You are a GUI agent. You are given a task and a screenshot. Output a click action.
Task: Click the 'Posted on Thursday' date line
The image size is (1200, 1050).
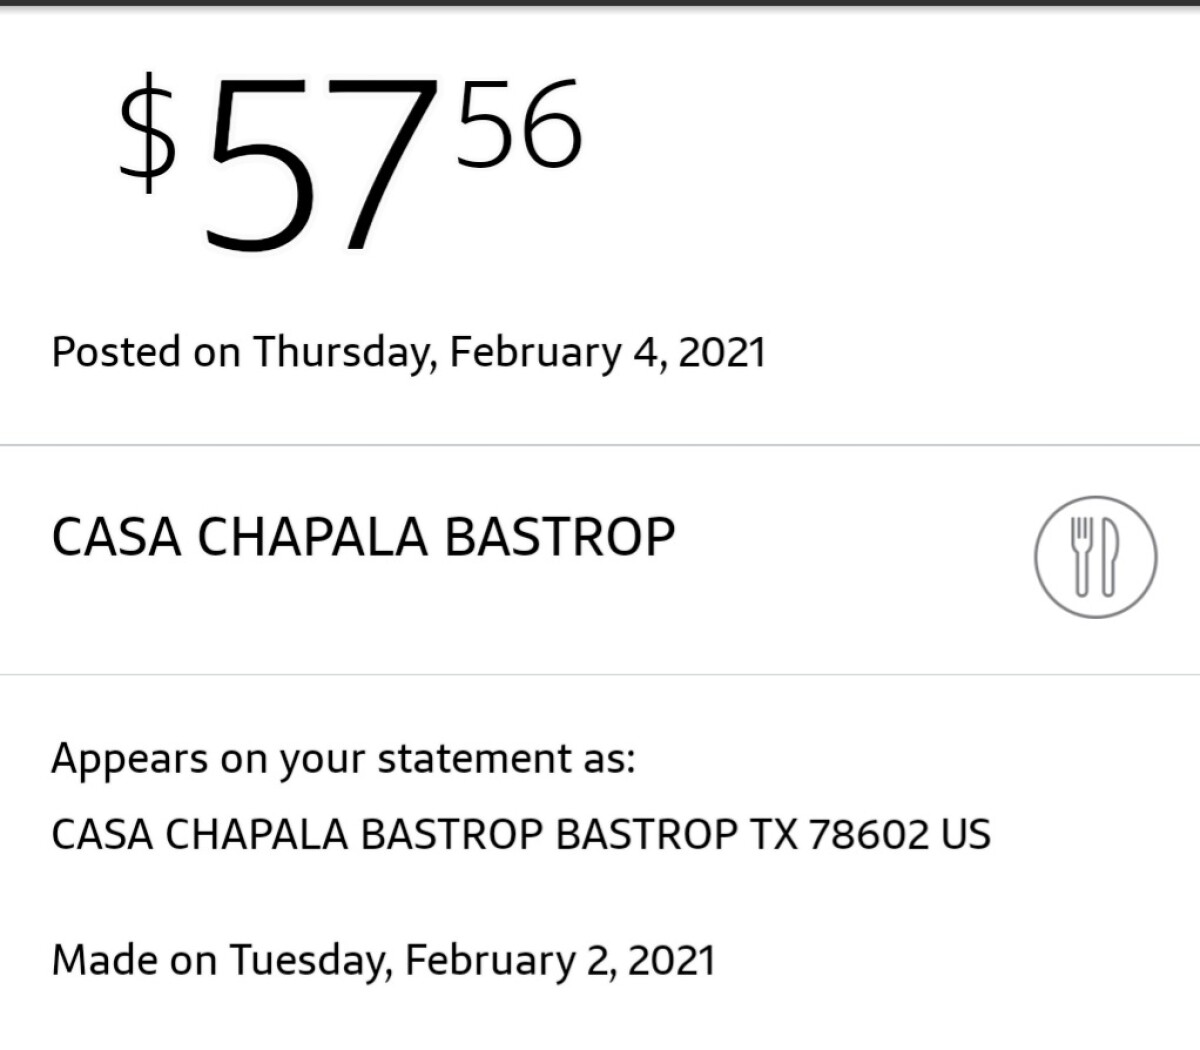pyautogui.click(x=408, y=353)
